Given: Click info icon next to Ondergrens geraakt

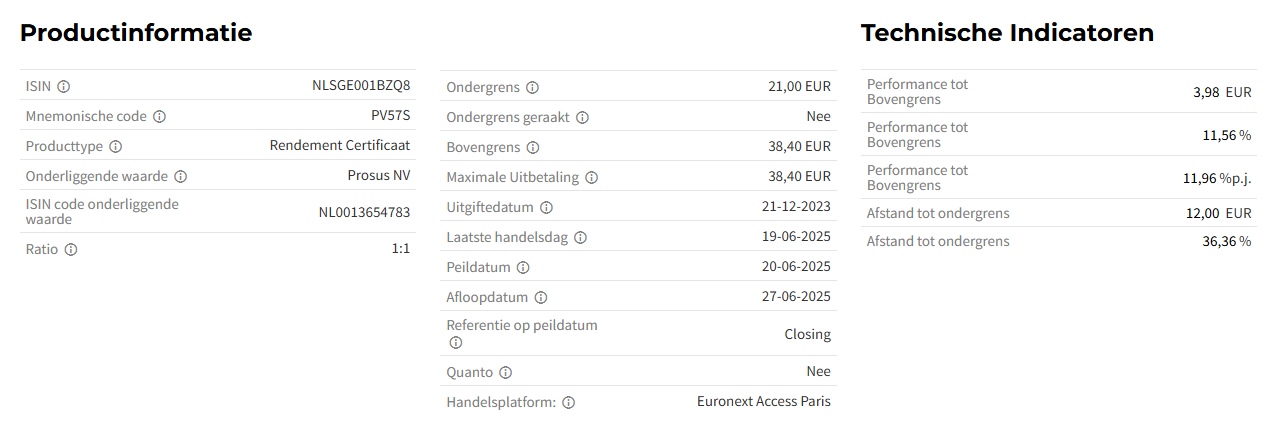Looking at the screenshot, I should coord(583,117).
